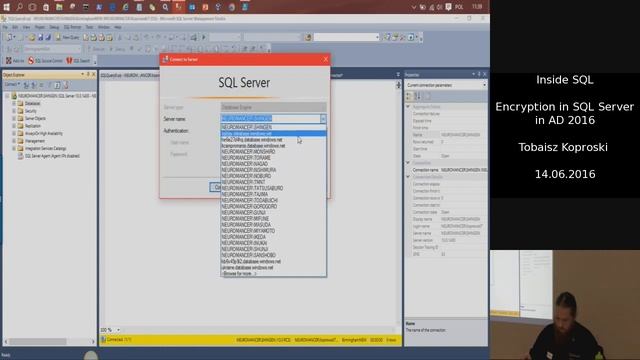Open the Windows Start menu

click(x=7, y=7)
